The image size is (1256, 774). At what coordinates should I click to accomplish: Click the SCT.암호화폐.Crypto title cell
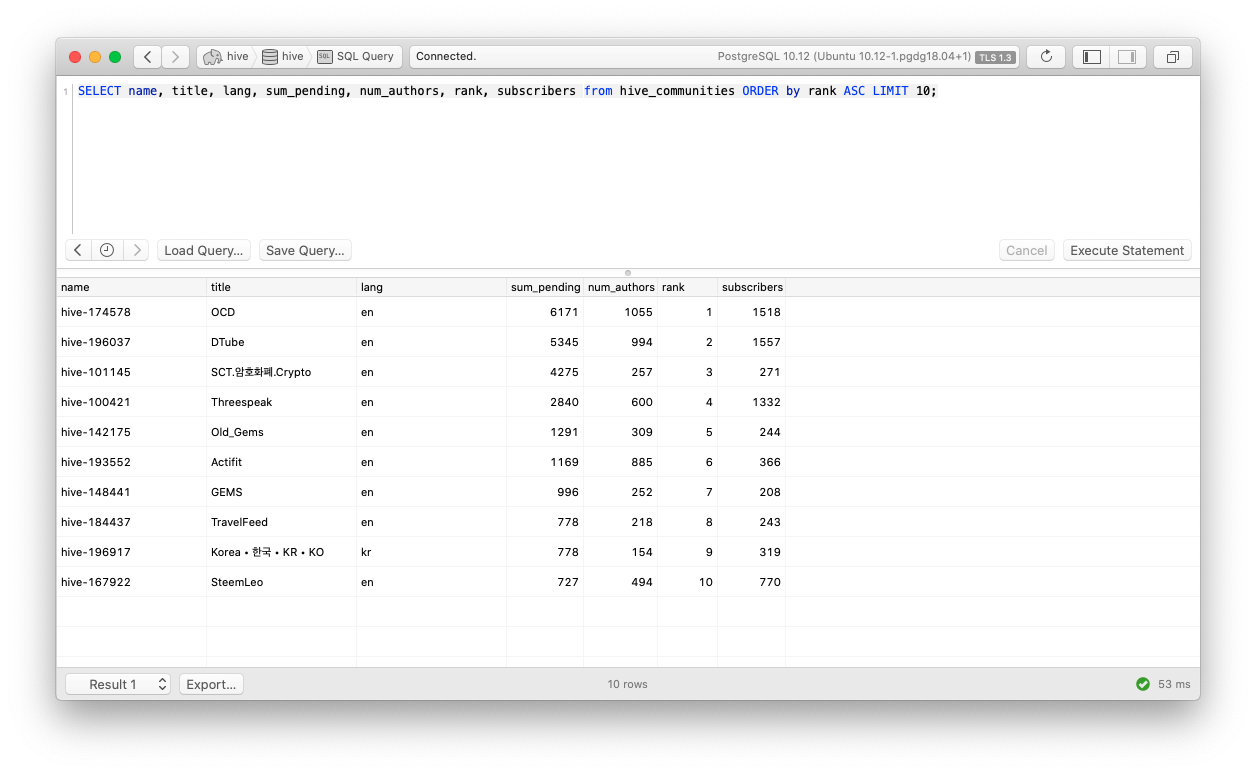(x=281, y=372)
